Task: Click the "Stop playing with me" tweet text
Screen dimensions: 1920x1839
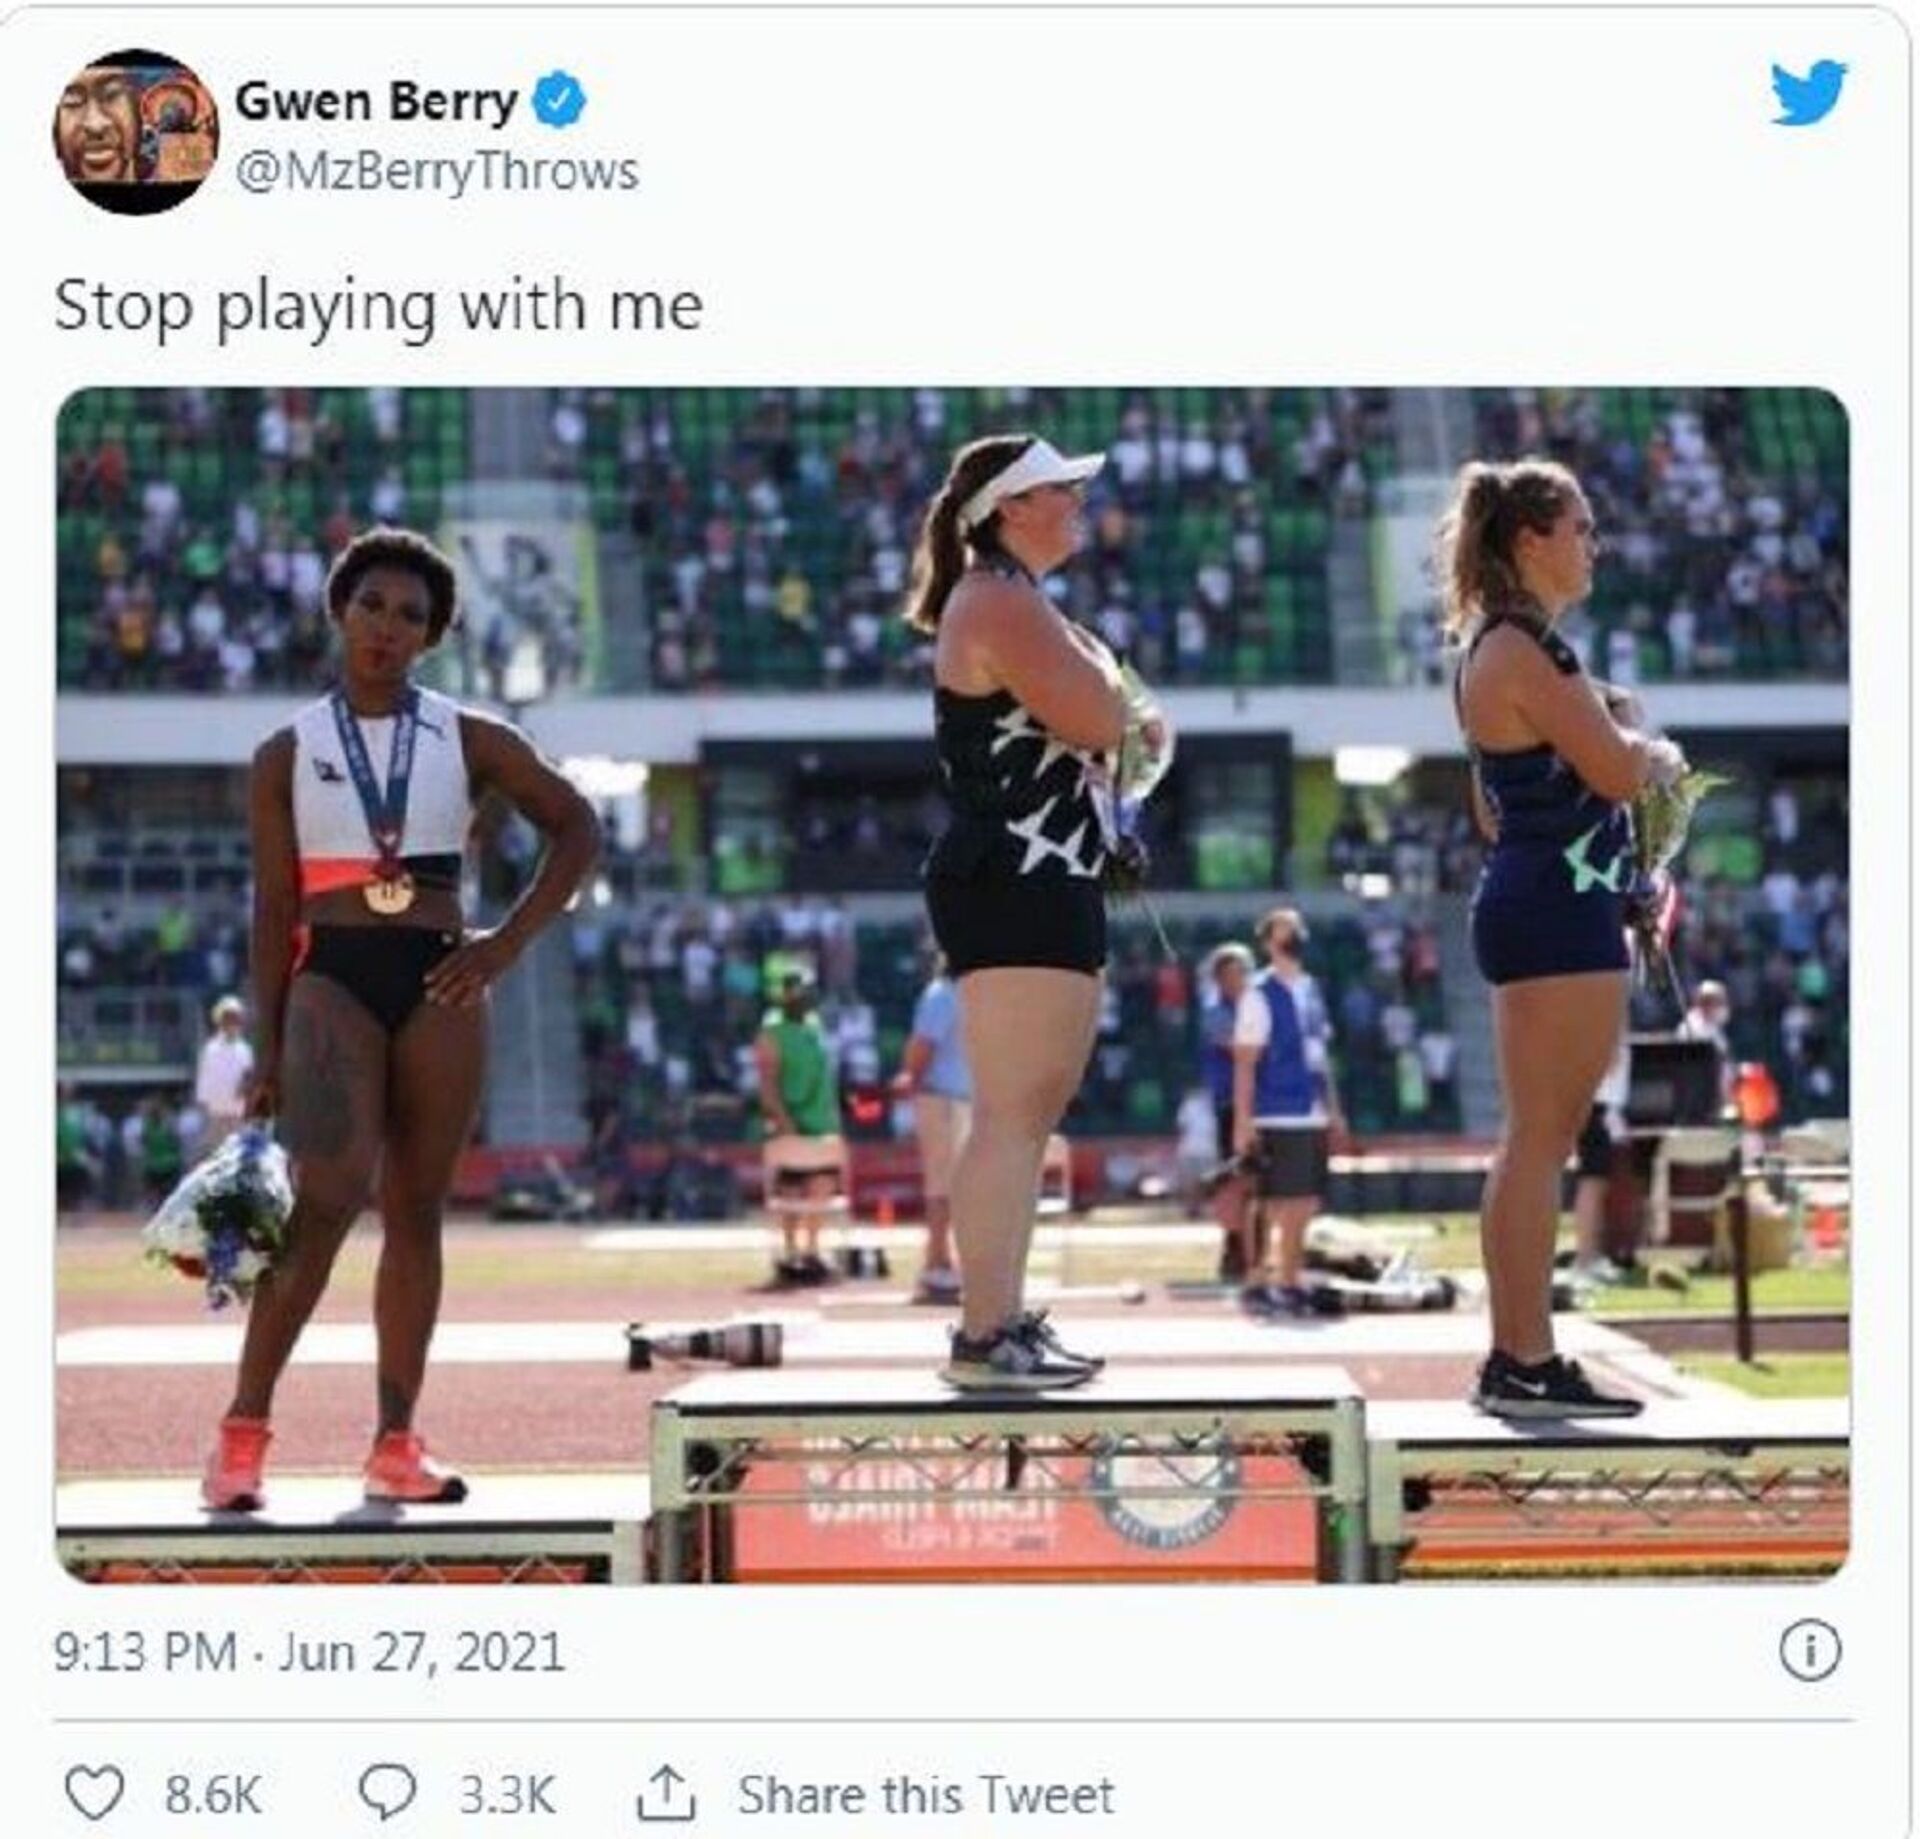Action: click(x=378, y=306)
